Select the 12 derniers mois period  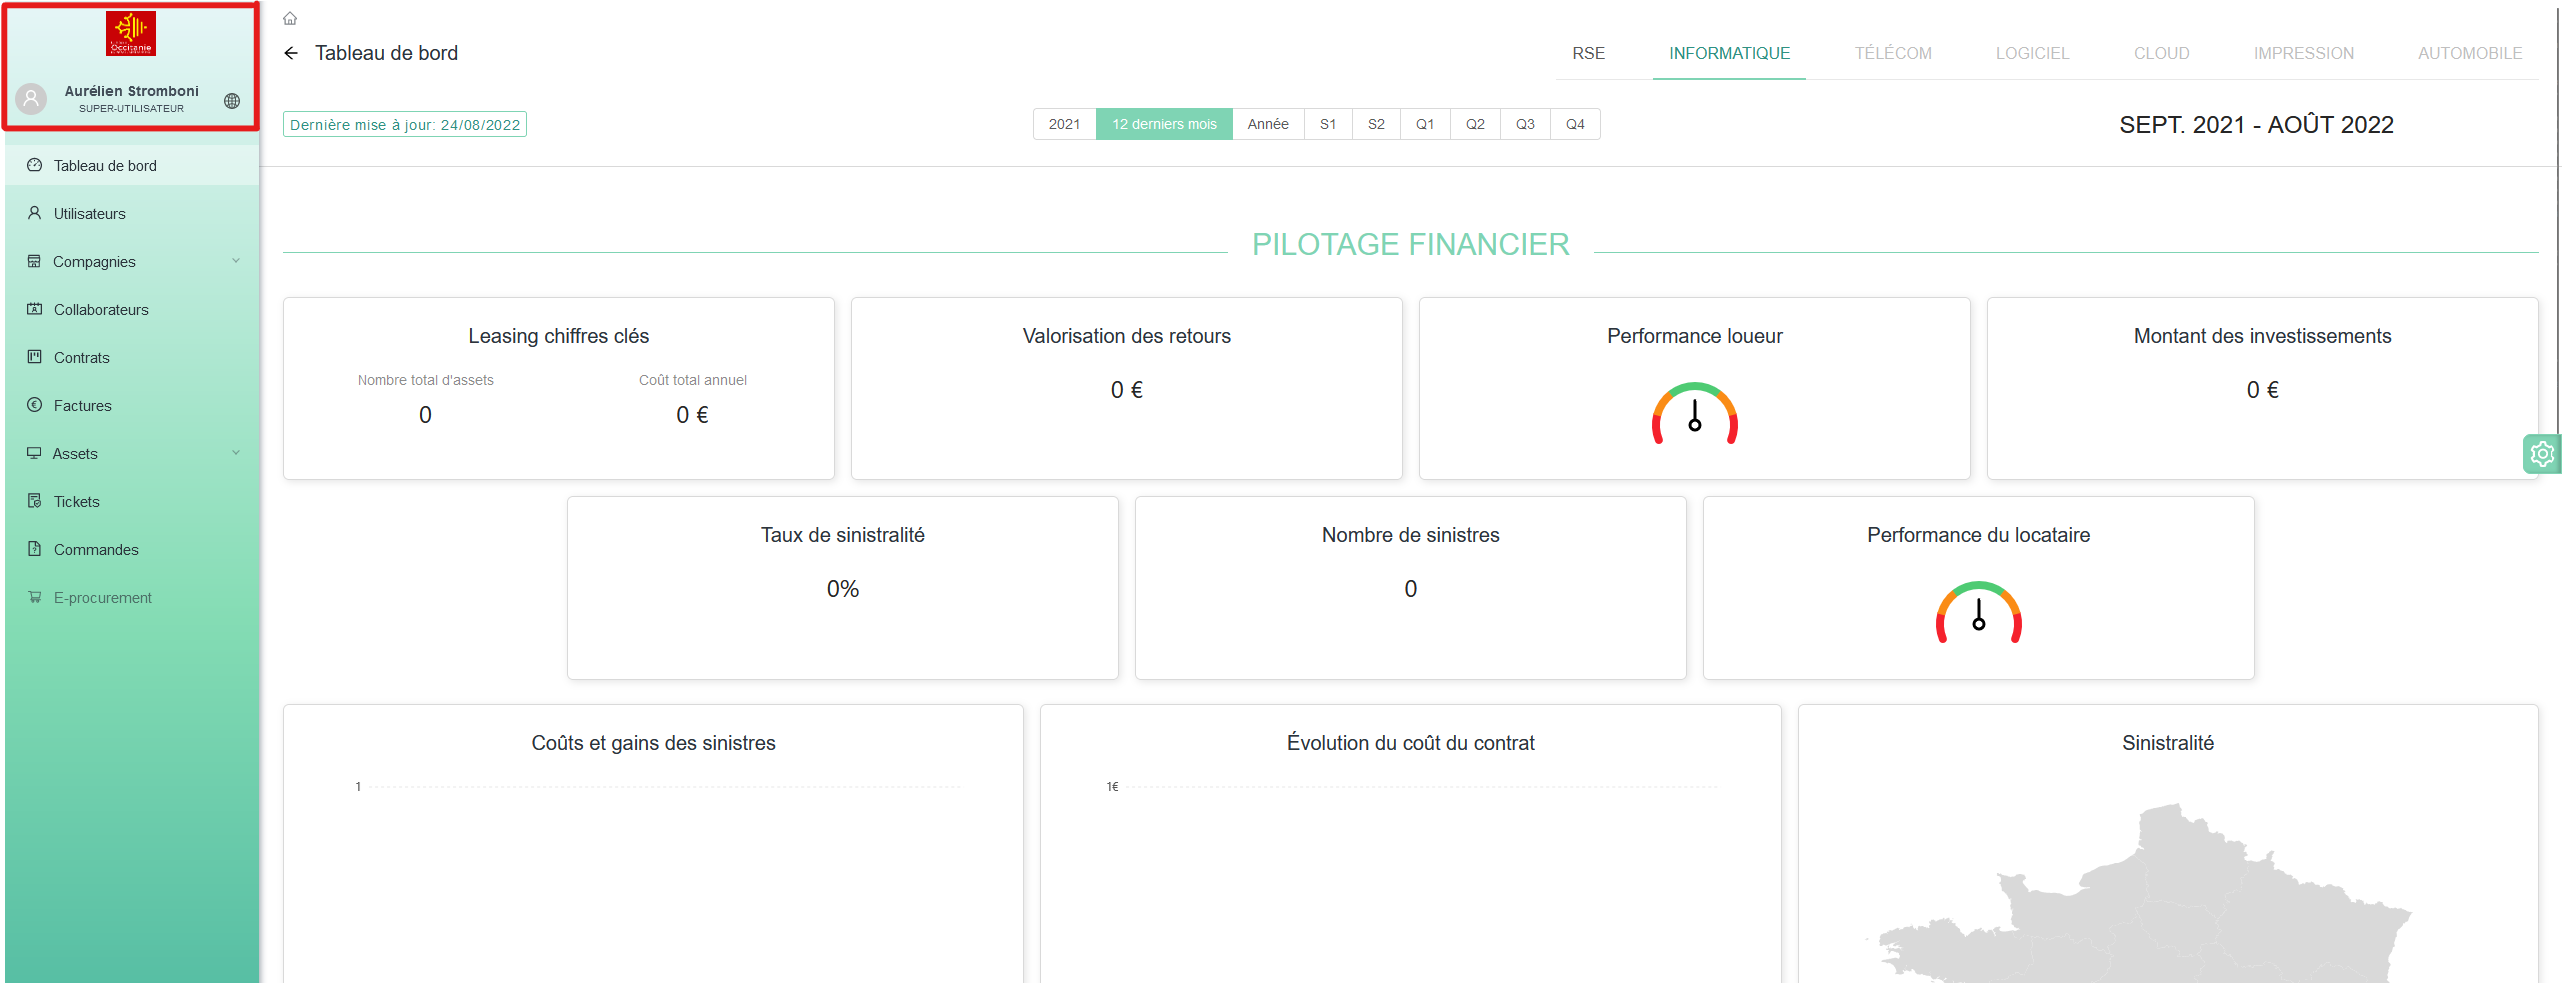tap(1164, 124)
